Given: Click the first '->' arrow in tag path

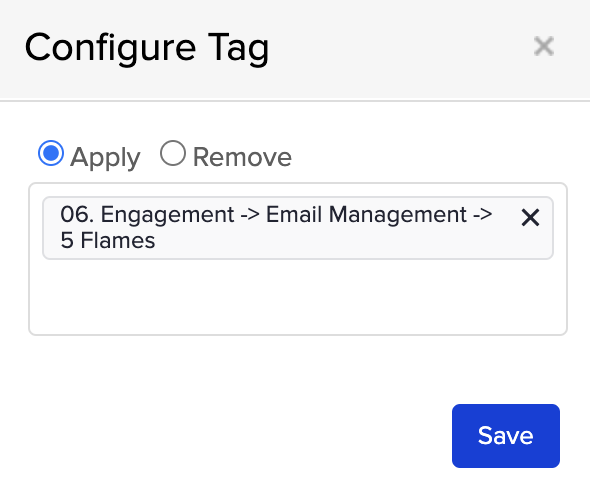Looking at the screenshot, I should click(x=250, y=215).
